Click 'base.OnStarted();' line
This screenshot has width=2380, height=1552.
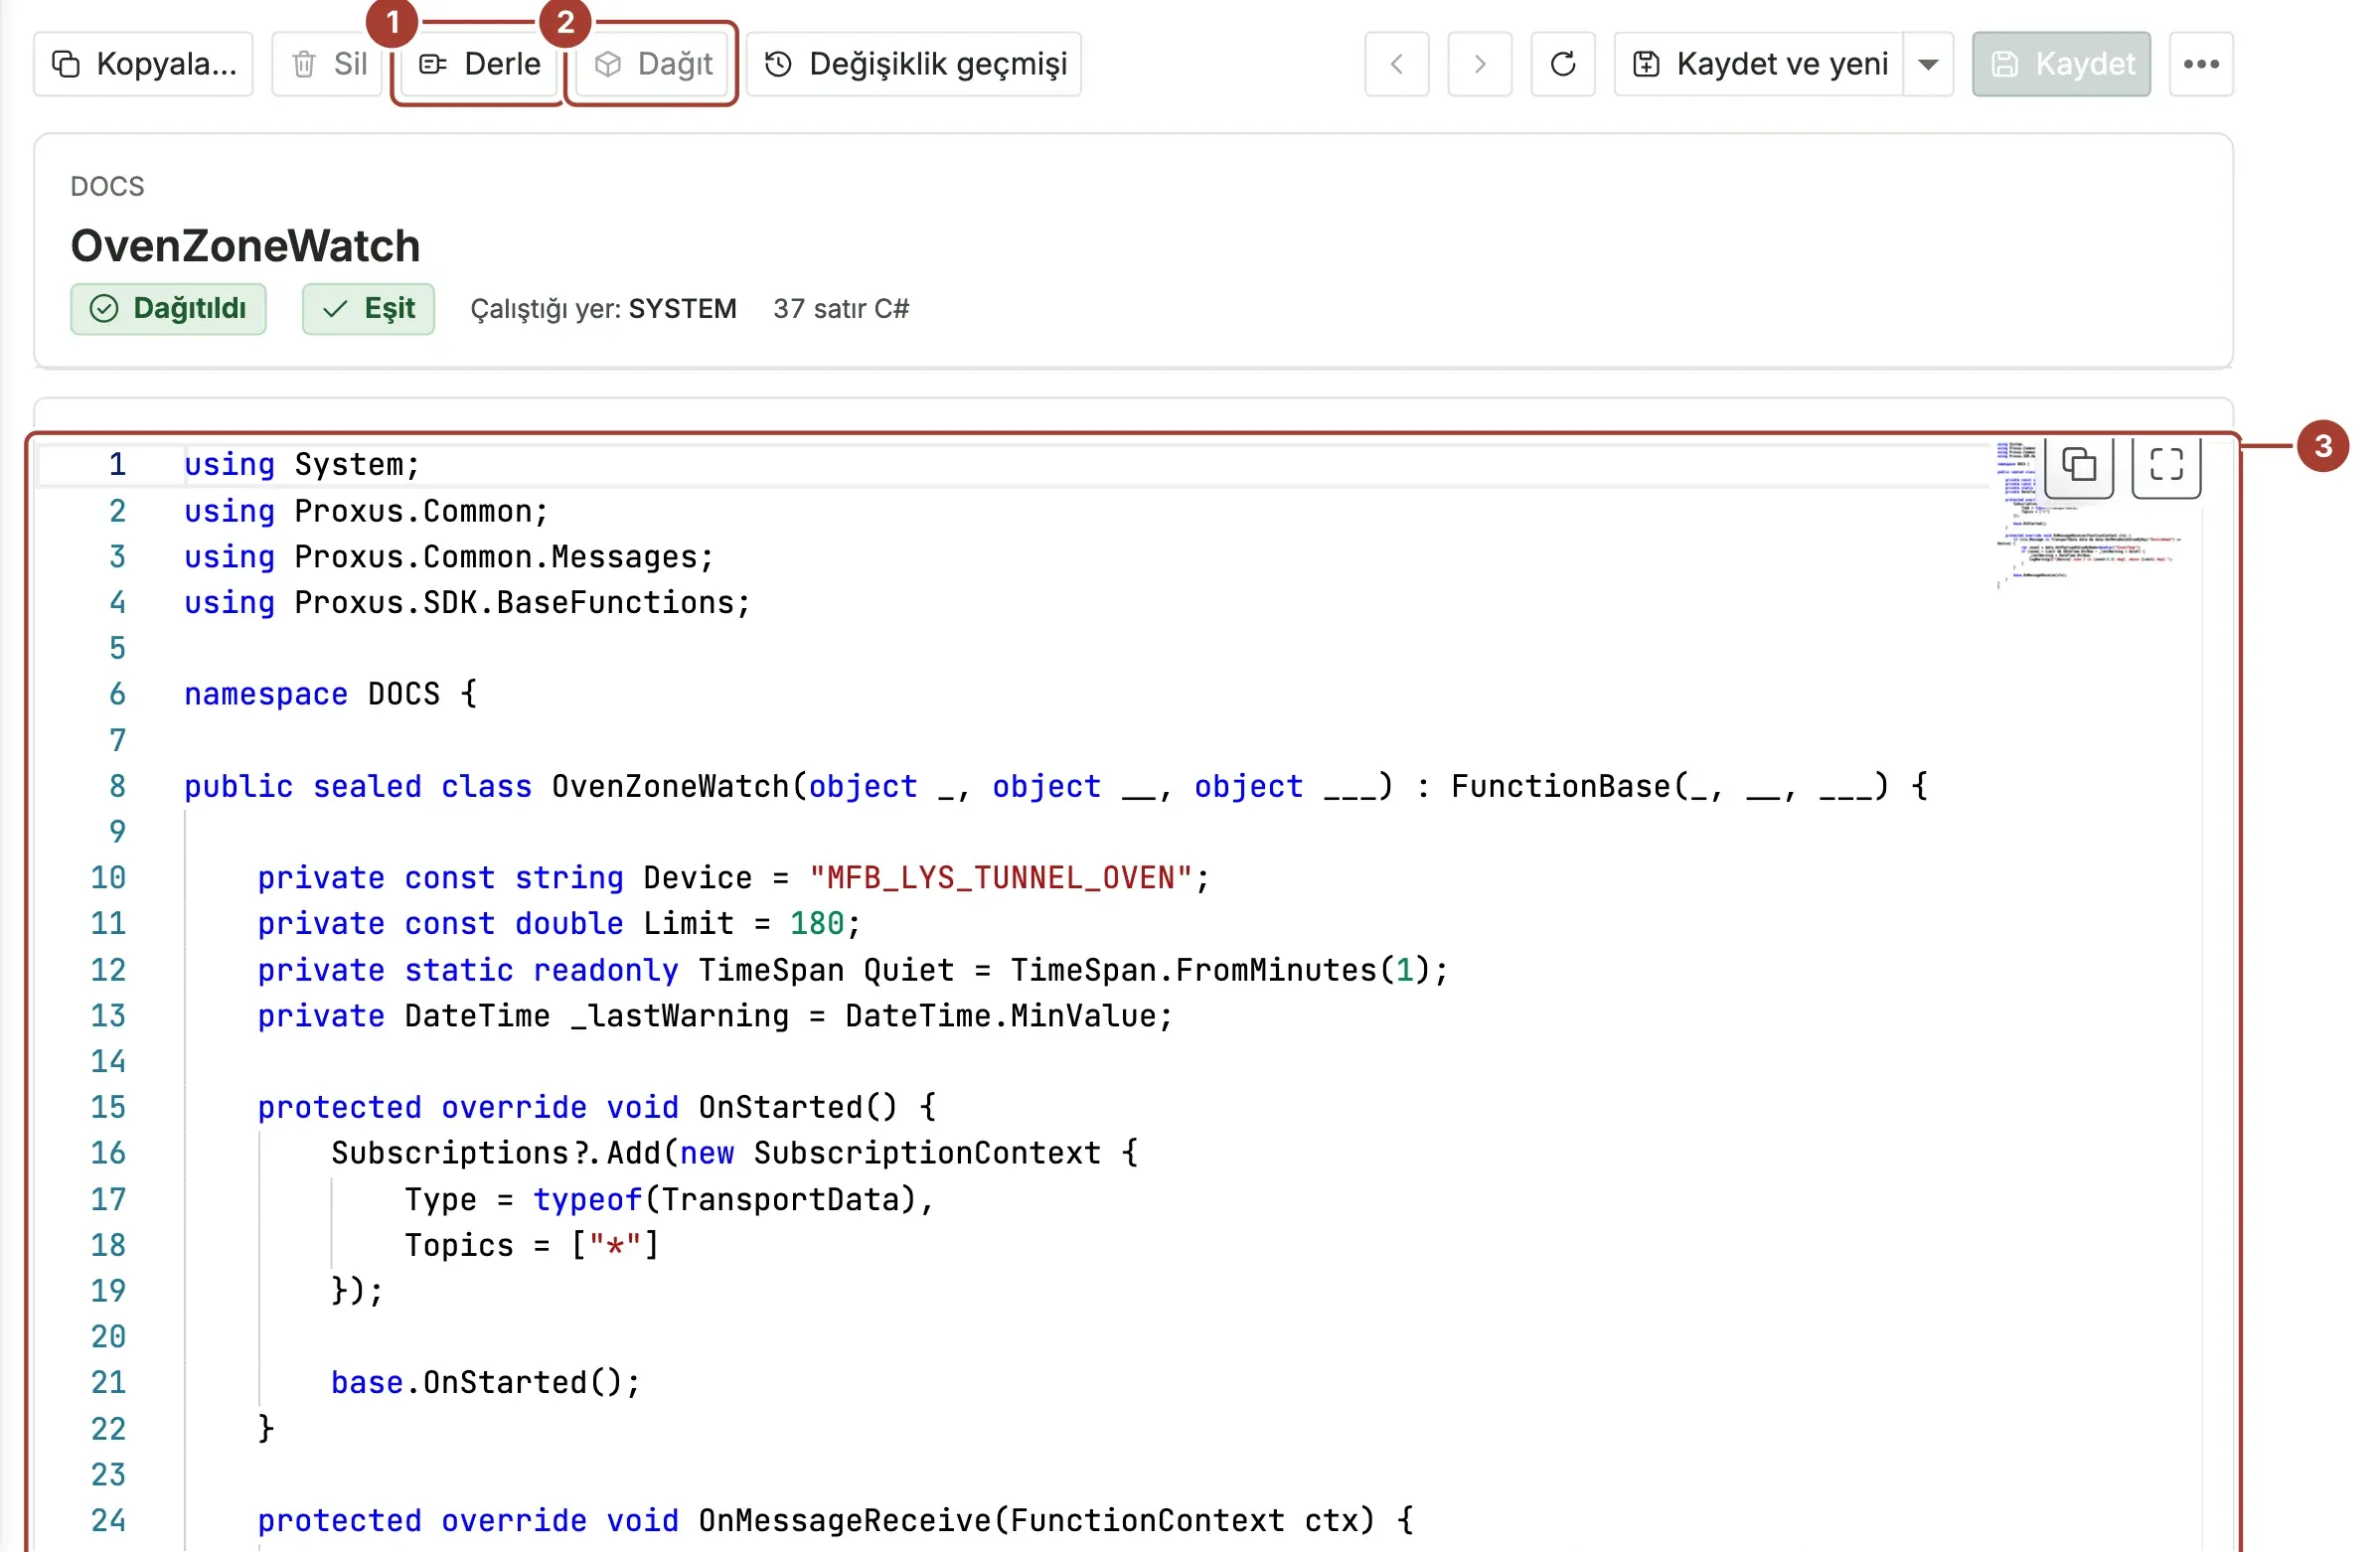pyautogui.click(x=486, y=1383)
